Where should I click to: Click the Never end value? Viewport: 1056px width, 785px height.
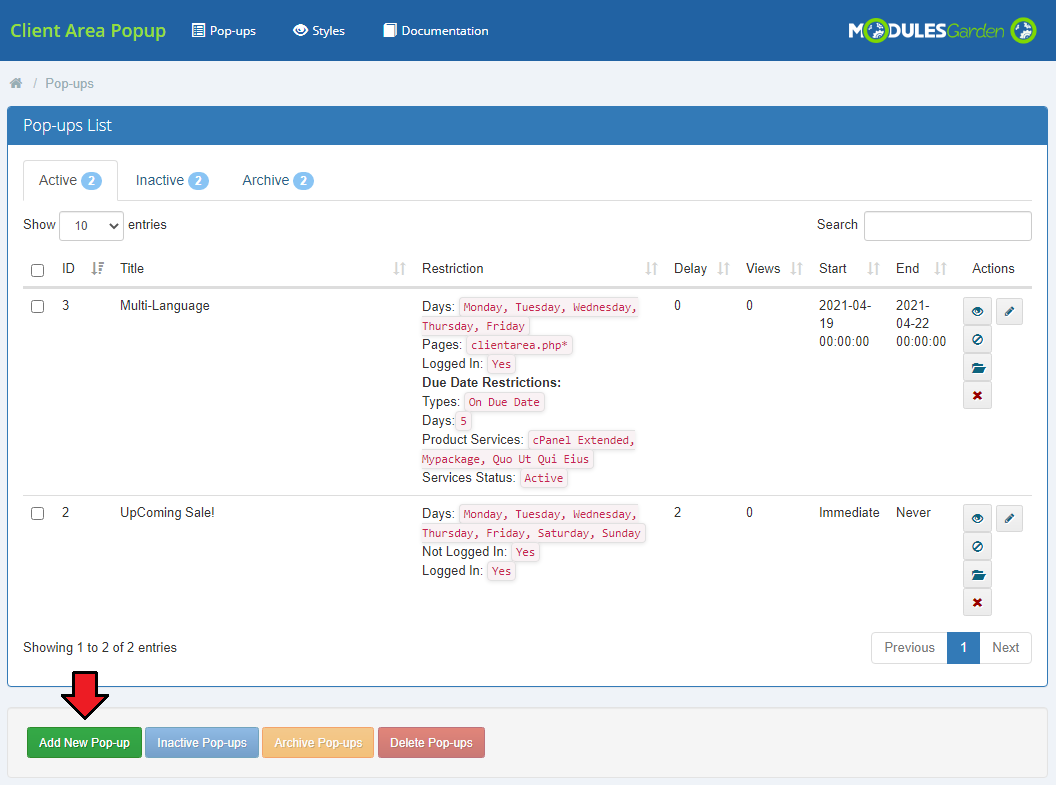913,512
